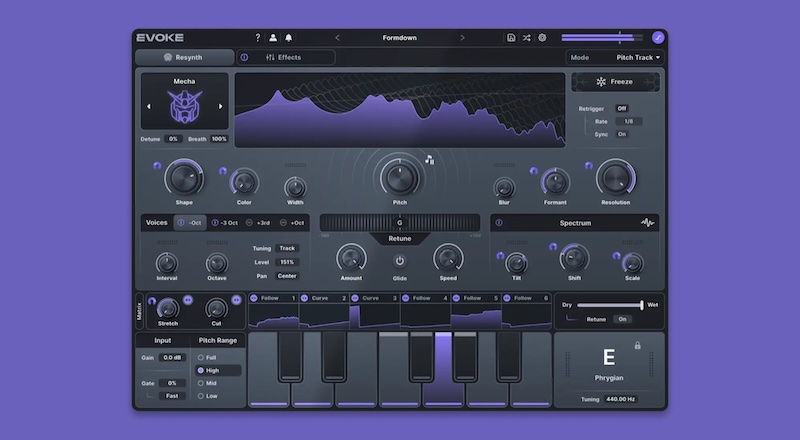Toggle the Retrigger Off switch
Image resolution: width=800 pixels, height=440 pixels.
(x=621, y=108)
